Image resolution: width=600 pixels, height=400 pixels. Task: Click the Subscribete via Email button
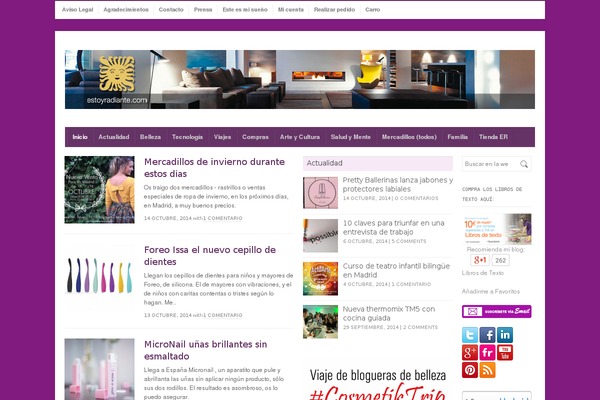pyautogui.click(x=496, y=311)
